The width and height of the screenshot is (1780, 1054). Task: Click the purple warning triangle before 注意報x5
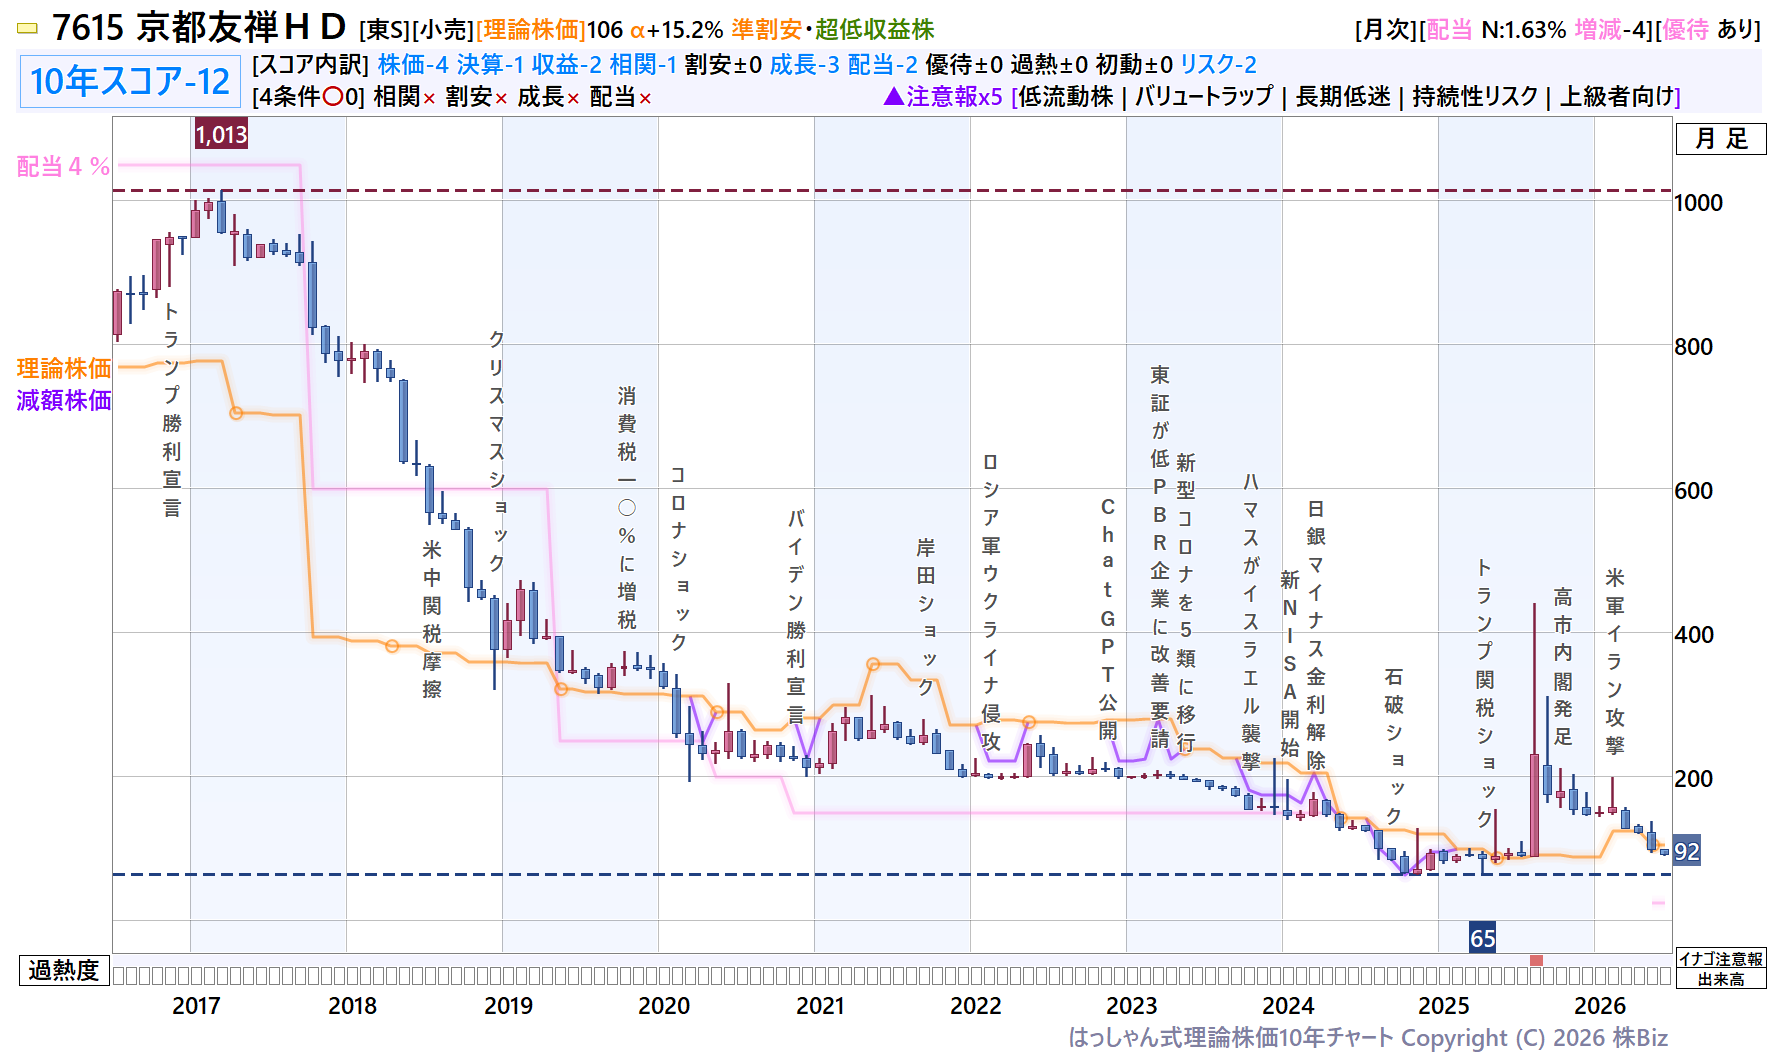coord(894,97)
